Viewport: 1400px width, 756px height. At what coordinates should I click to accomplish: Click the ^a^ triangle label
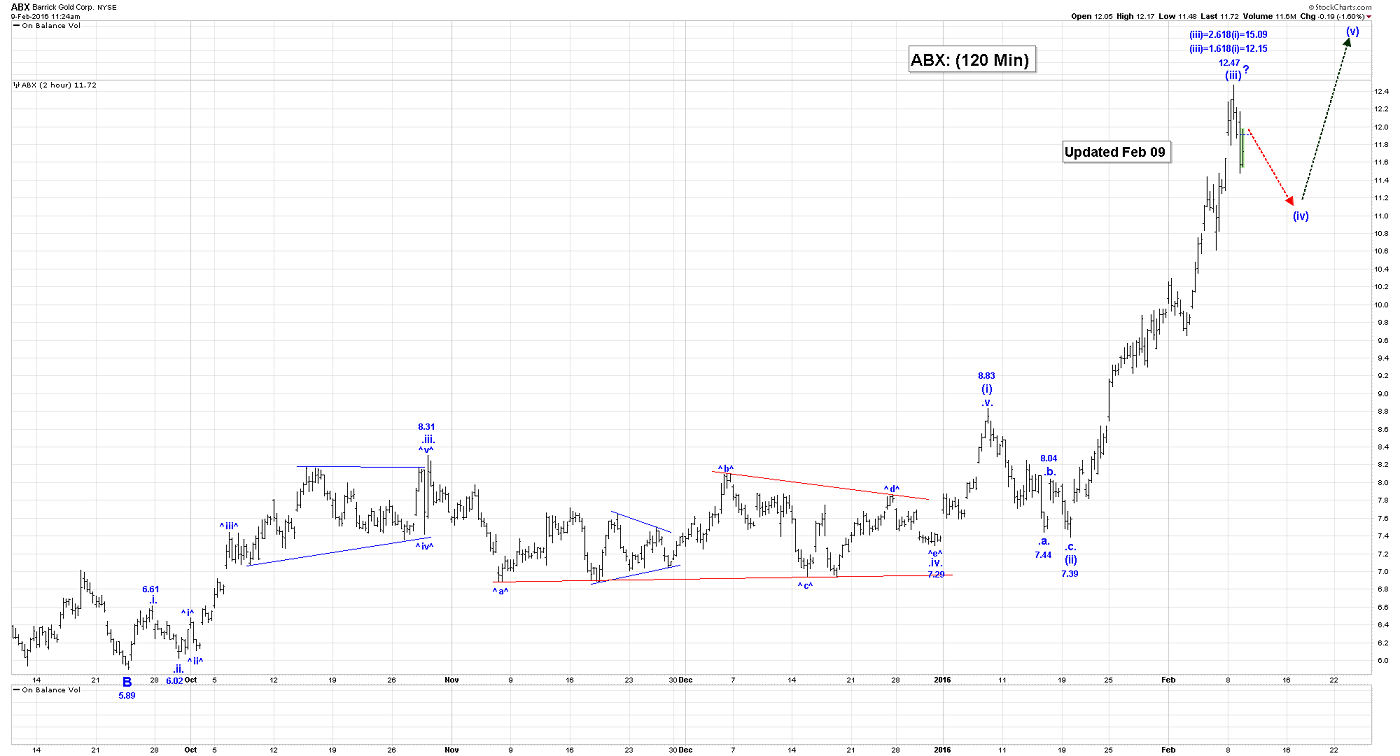click(501, 592)
